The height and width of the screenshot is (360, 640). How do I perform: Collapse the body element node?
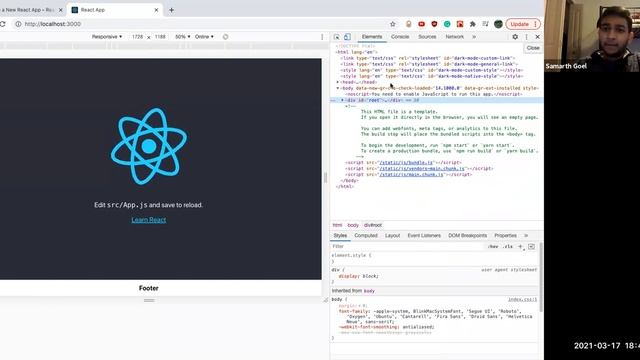coord(338,88)
